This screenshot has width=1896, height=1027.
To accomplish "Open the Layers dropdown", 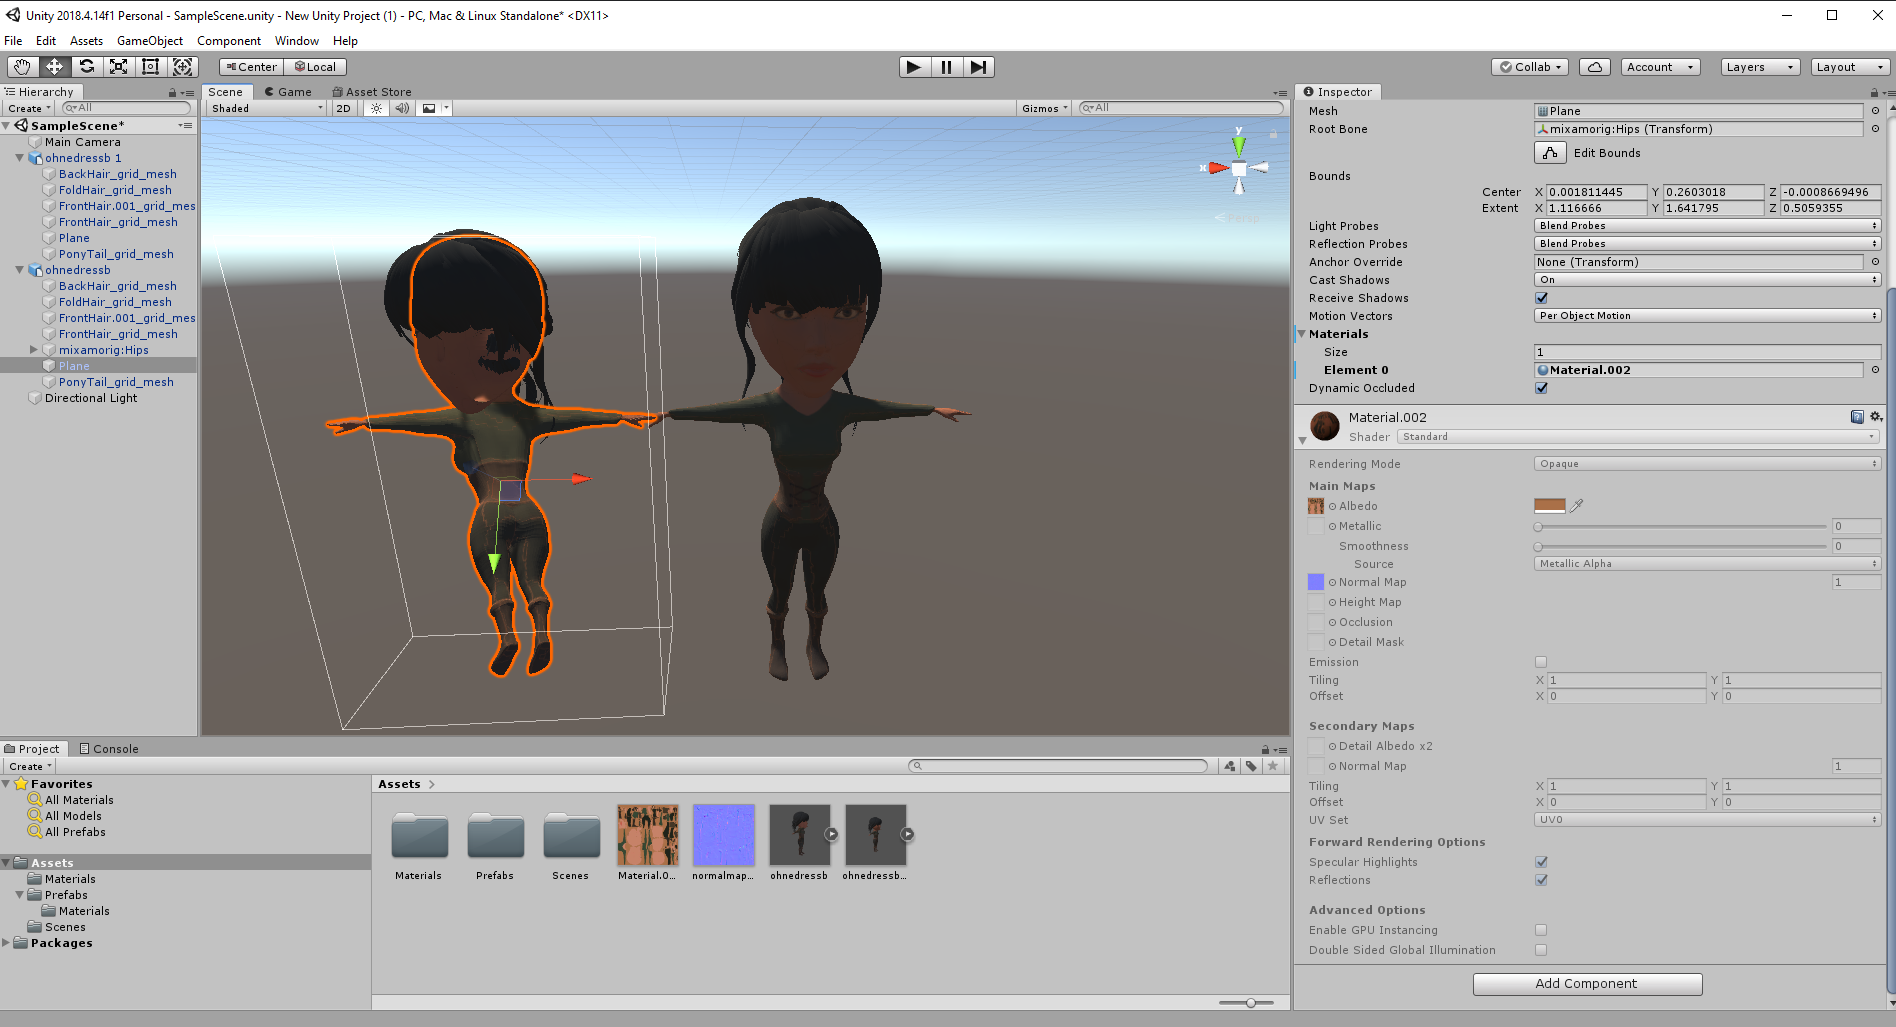I will 1760,67.
